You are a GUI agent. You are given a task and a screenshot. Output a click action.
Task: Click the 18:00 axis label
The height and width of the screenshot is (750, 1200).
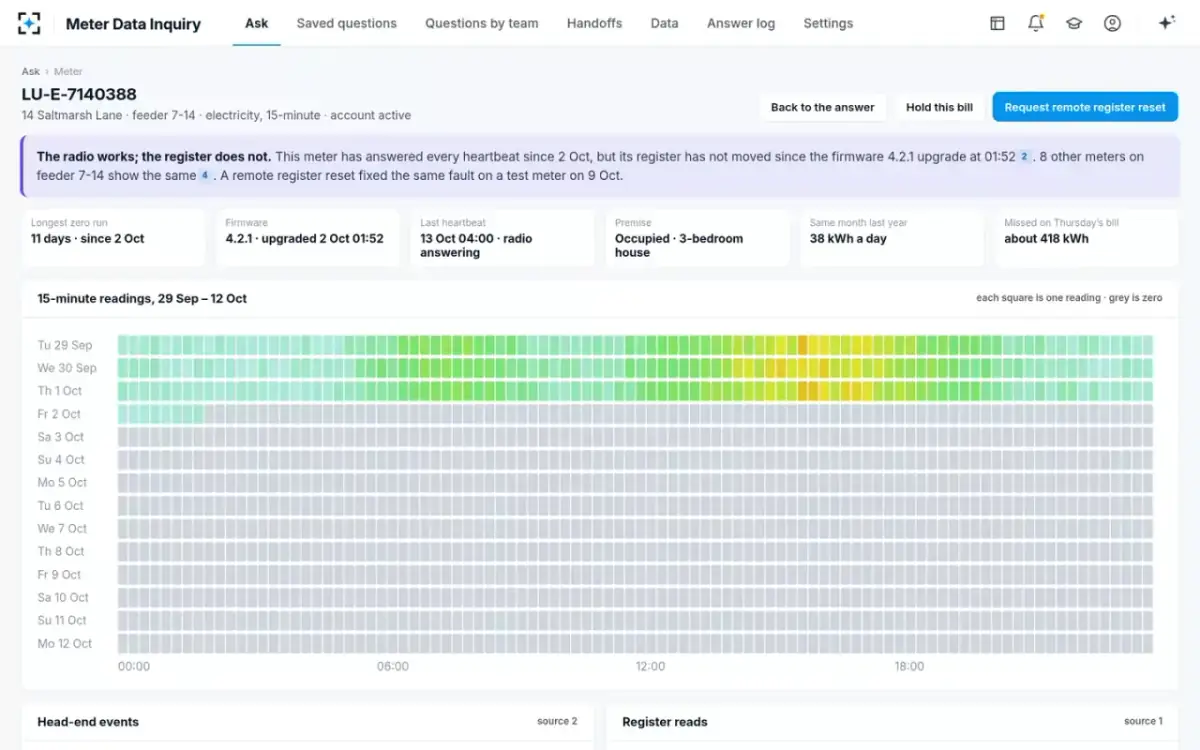(x=909, y=666)
